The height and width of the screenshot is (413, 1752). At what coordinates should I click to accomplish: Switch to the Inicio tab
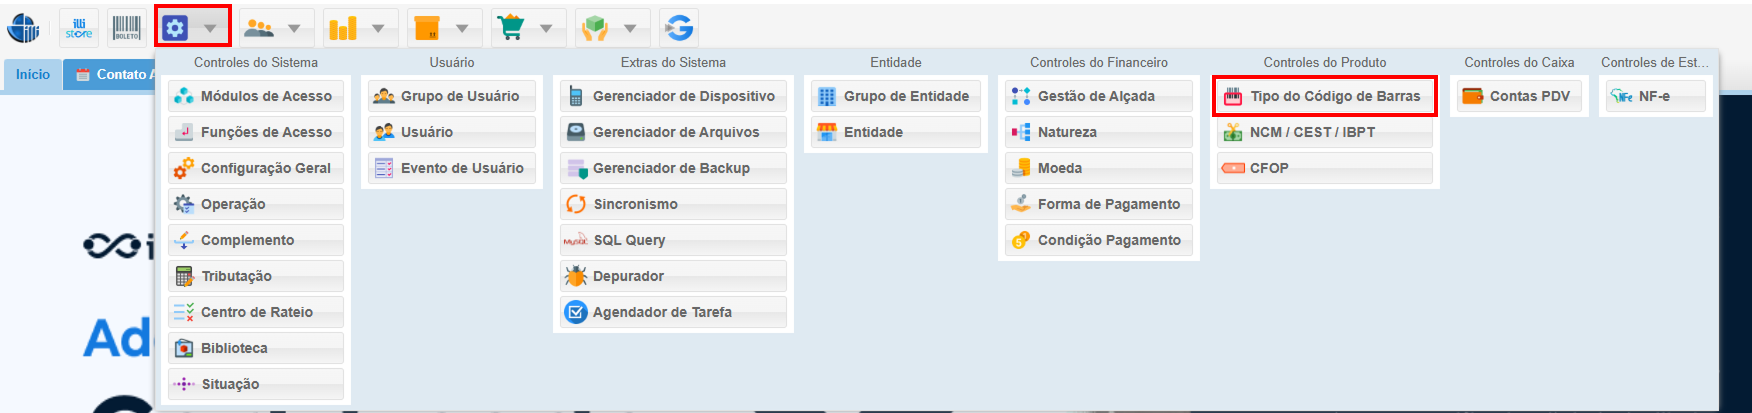click(32, 75)
